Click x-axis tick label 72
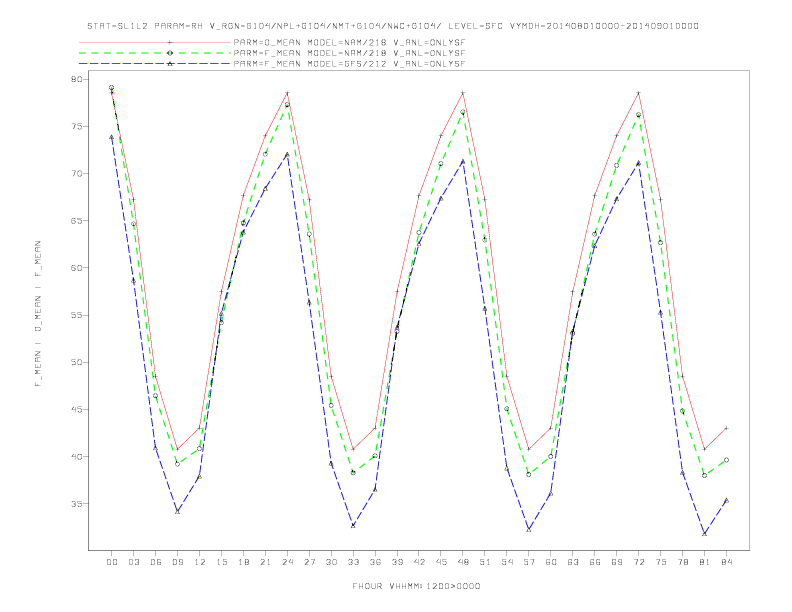Viewport: 792px width, 612px height. coord(638,562)
